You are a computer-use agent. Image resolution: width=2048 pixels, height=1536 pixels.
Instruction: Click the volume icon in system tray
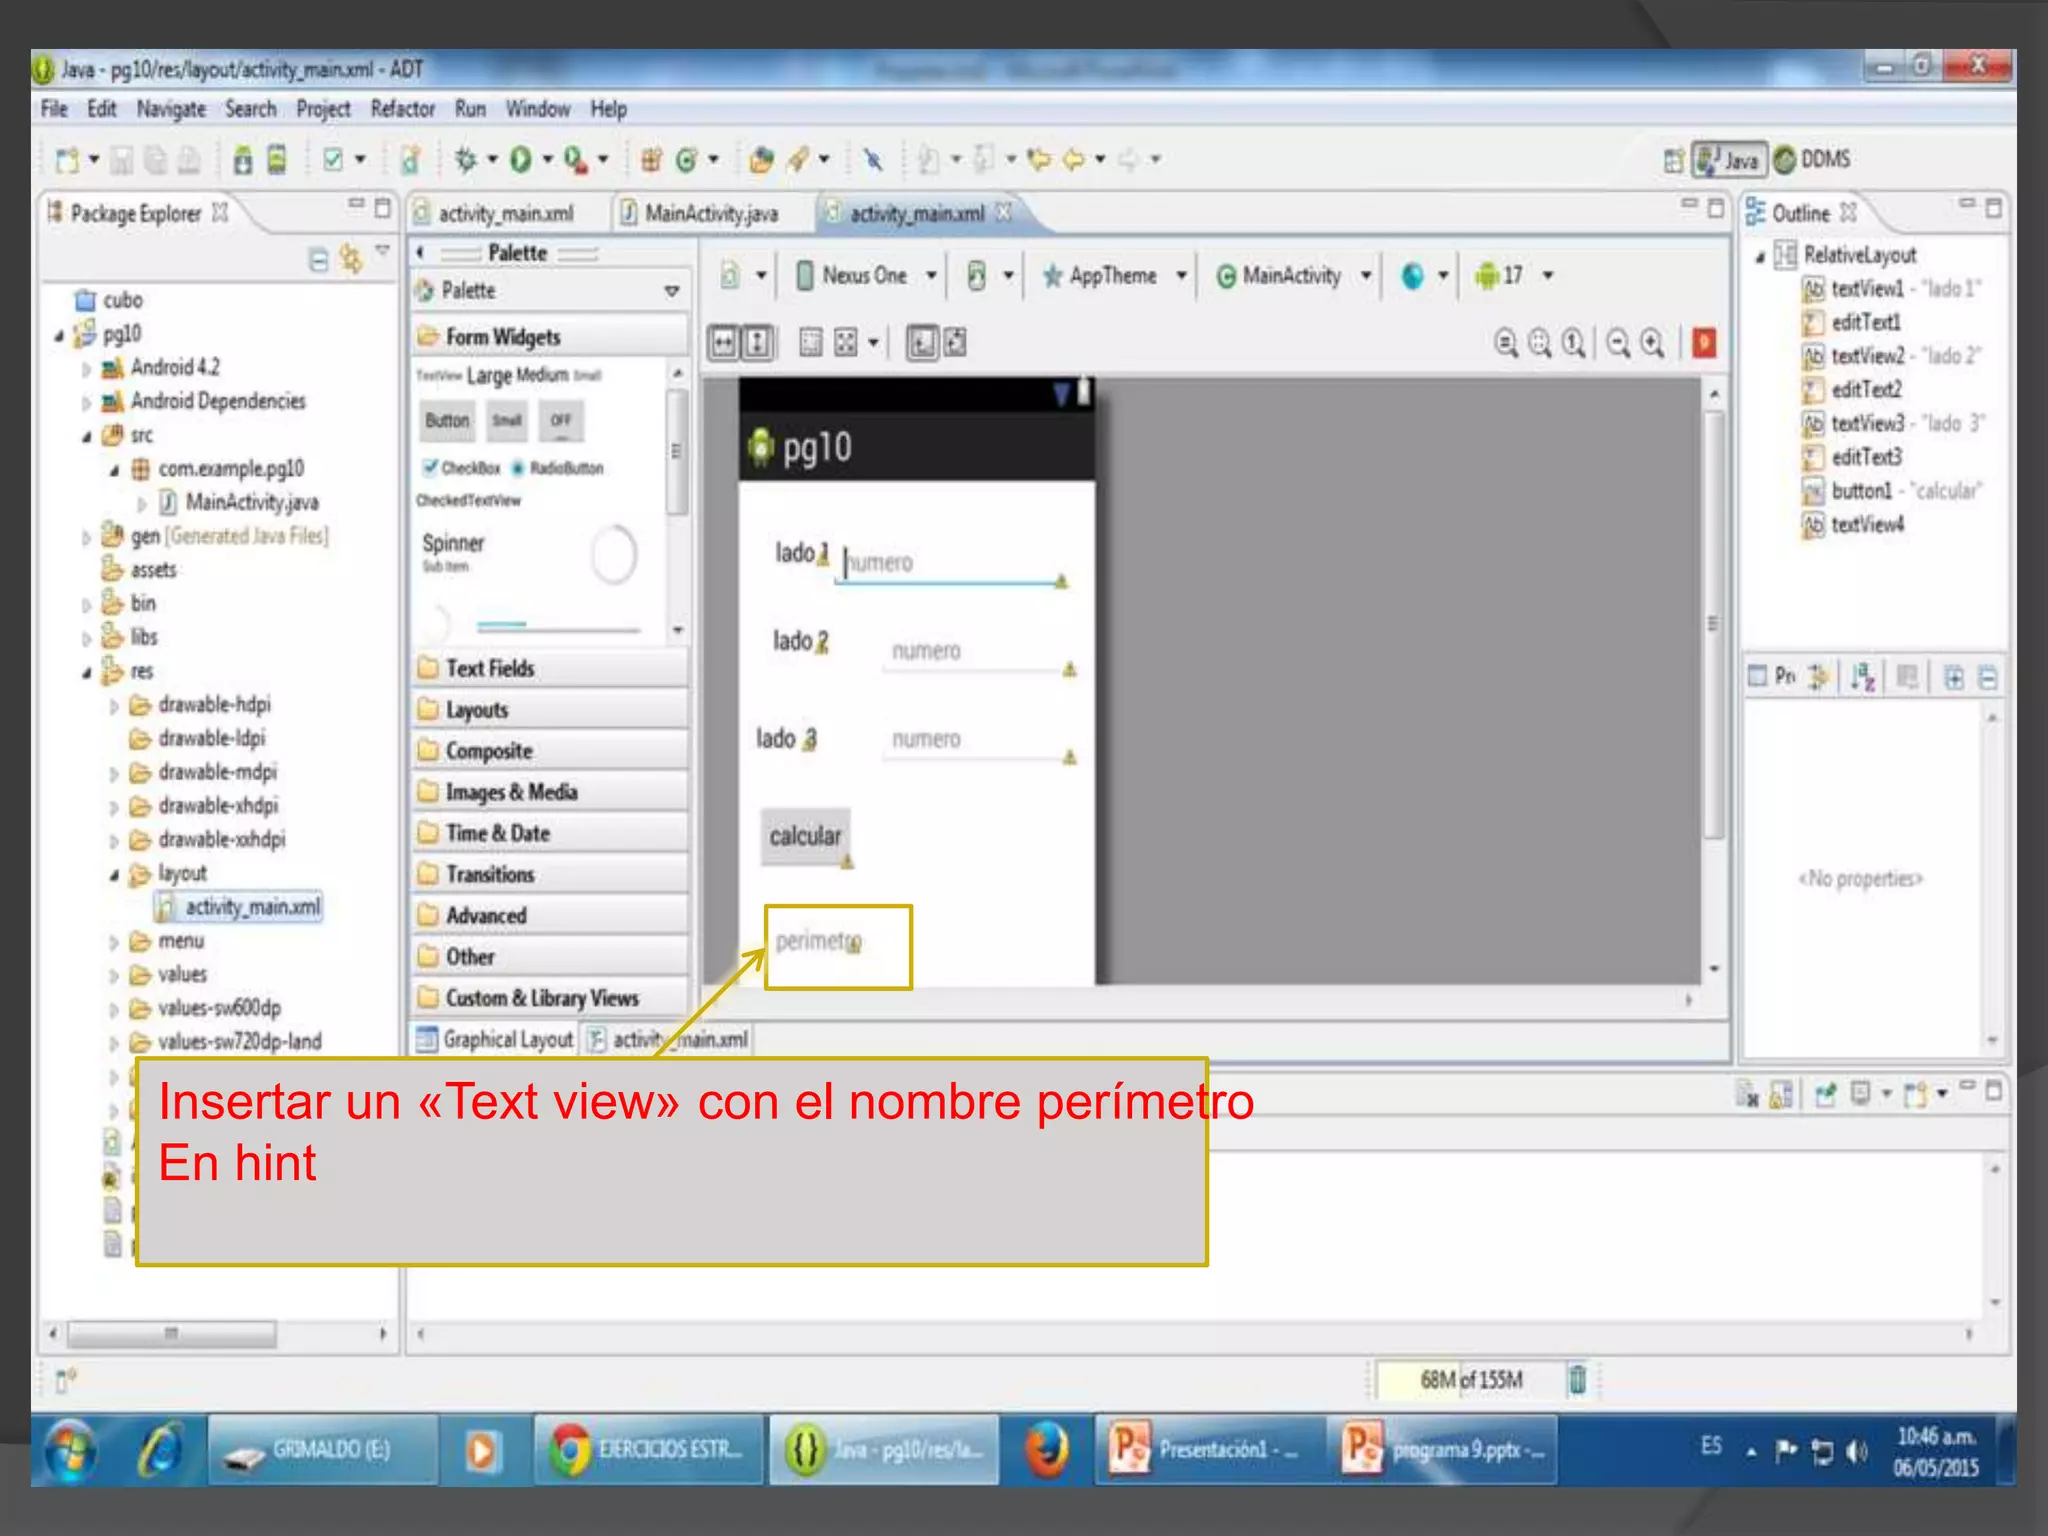1856,1450
